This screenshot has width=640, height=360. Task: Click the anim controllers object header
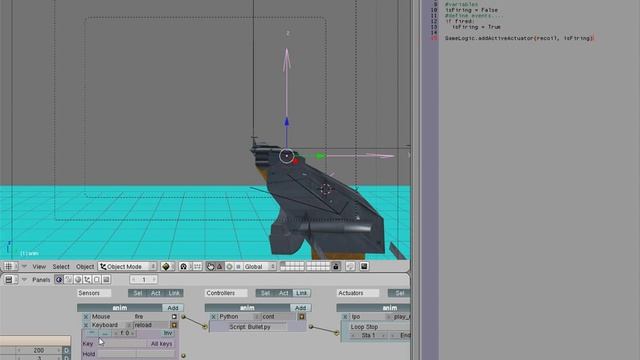(x=247, y=308)
